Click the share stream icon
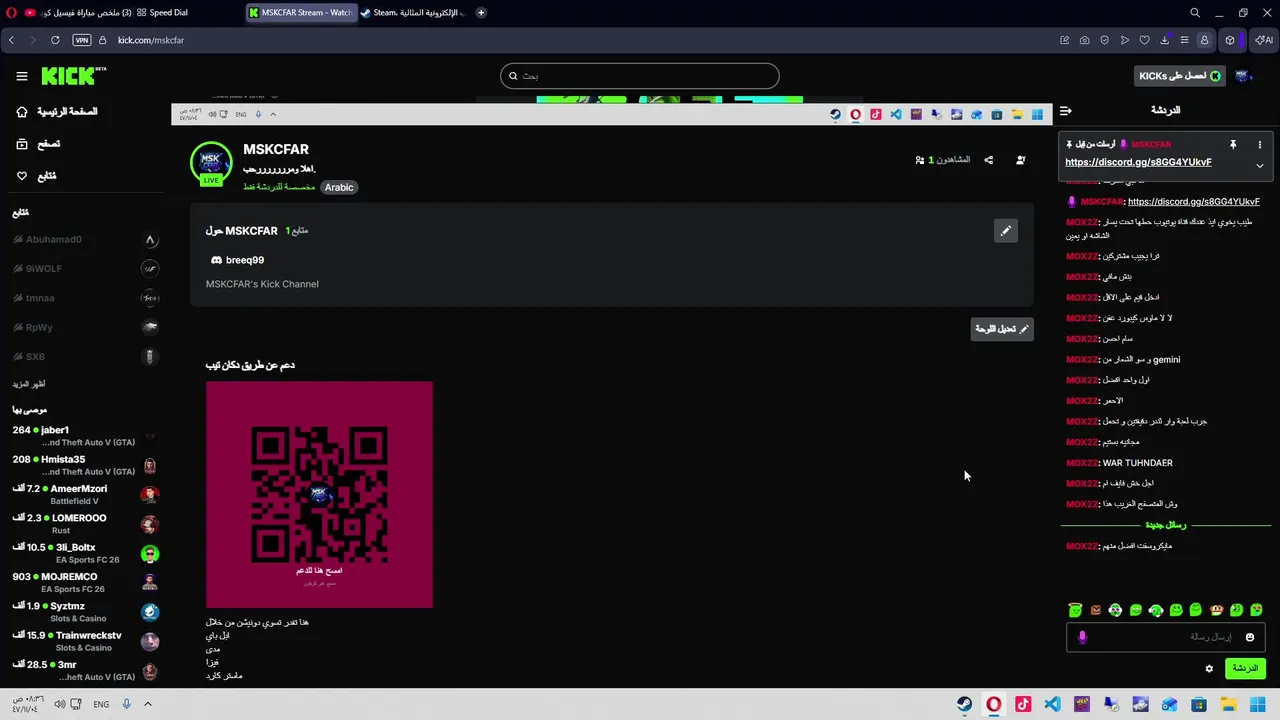This screenshot has width=1280, height=720. [989, 160]
